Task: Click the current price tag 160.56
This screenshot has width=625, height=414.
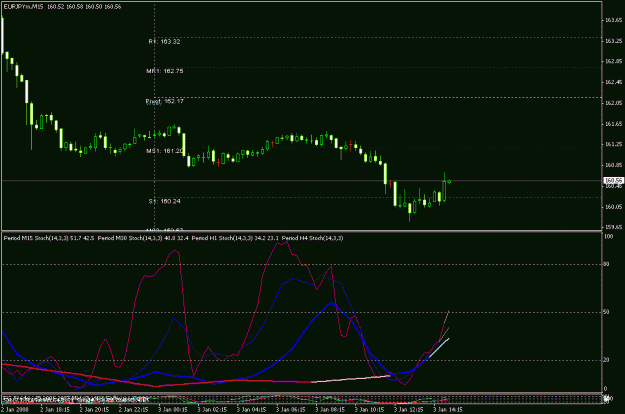Action: pyautogui.click(x=613, y=181)
